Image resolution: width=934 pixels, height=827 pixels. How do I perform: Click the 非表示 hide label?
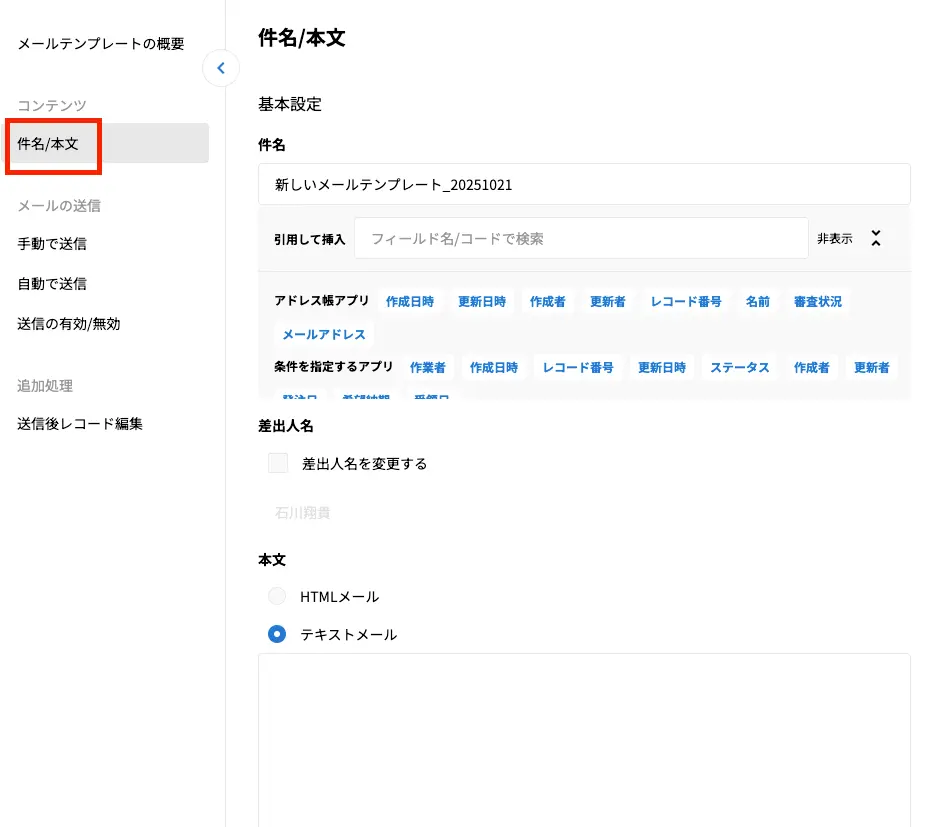point(834,239)
